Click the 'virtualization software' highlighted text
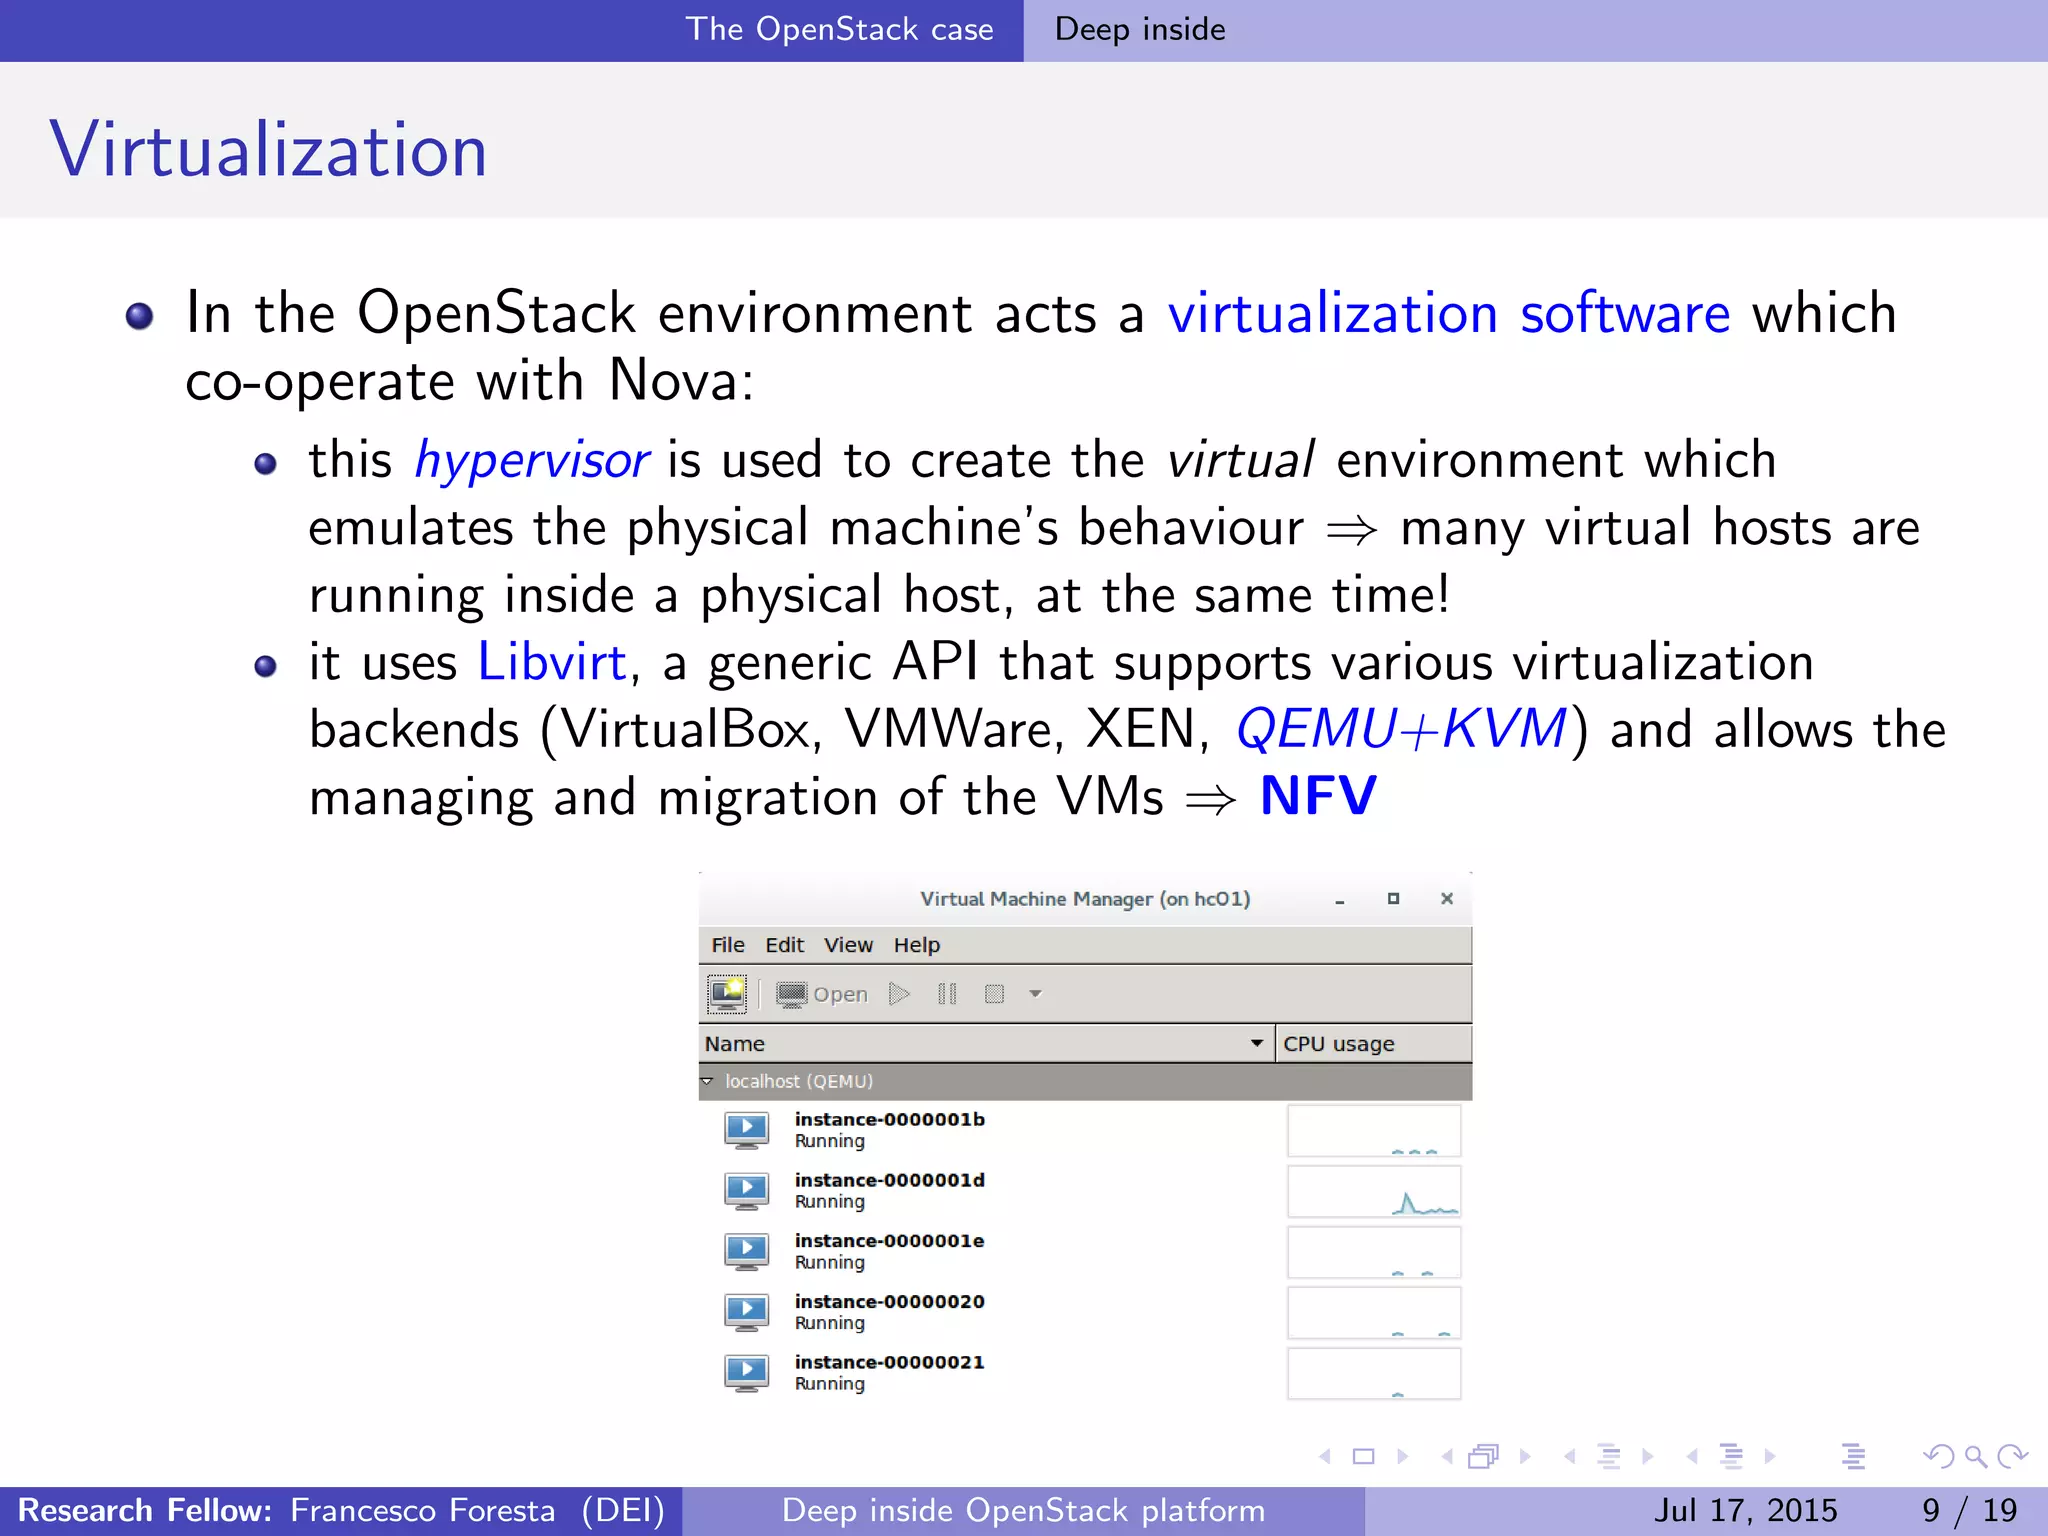The width and height of the screenshot is (2048, 1536). click(1449, 314)
